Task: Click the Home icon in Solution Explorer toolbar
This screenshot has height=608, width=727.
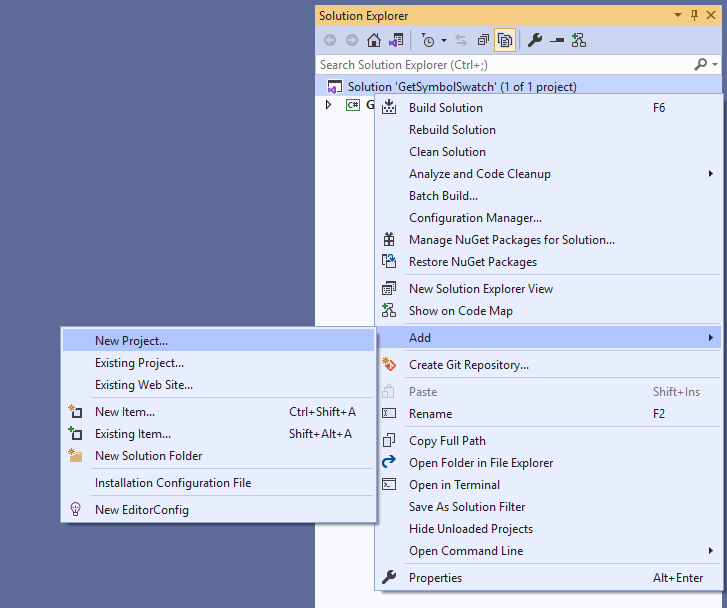Action: click(x=374, y=40)
